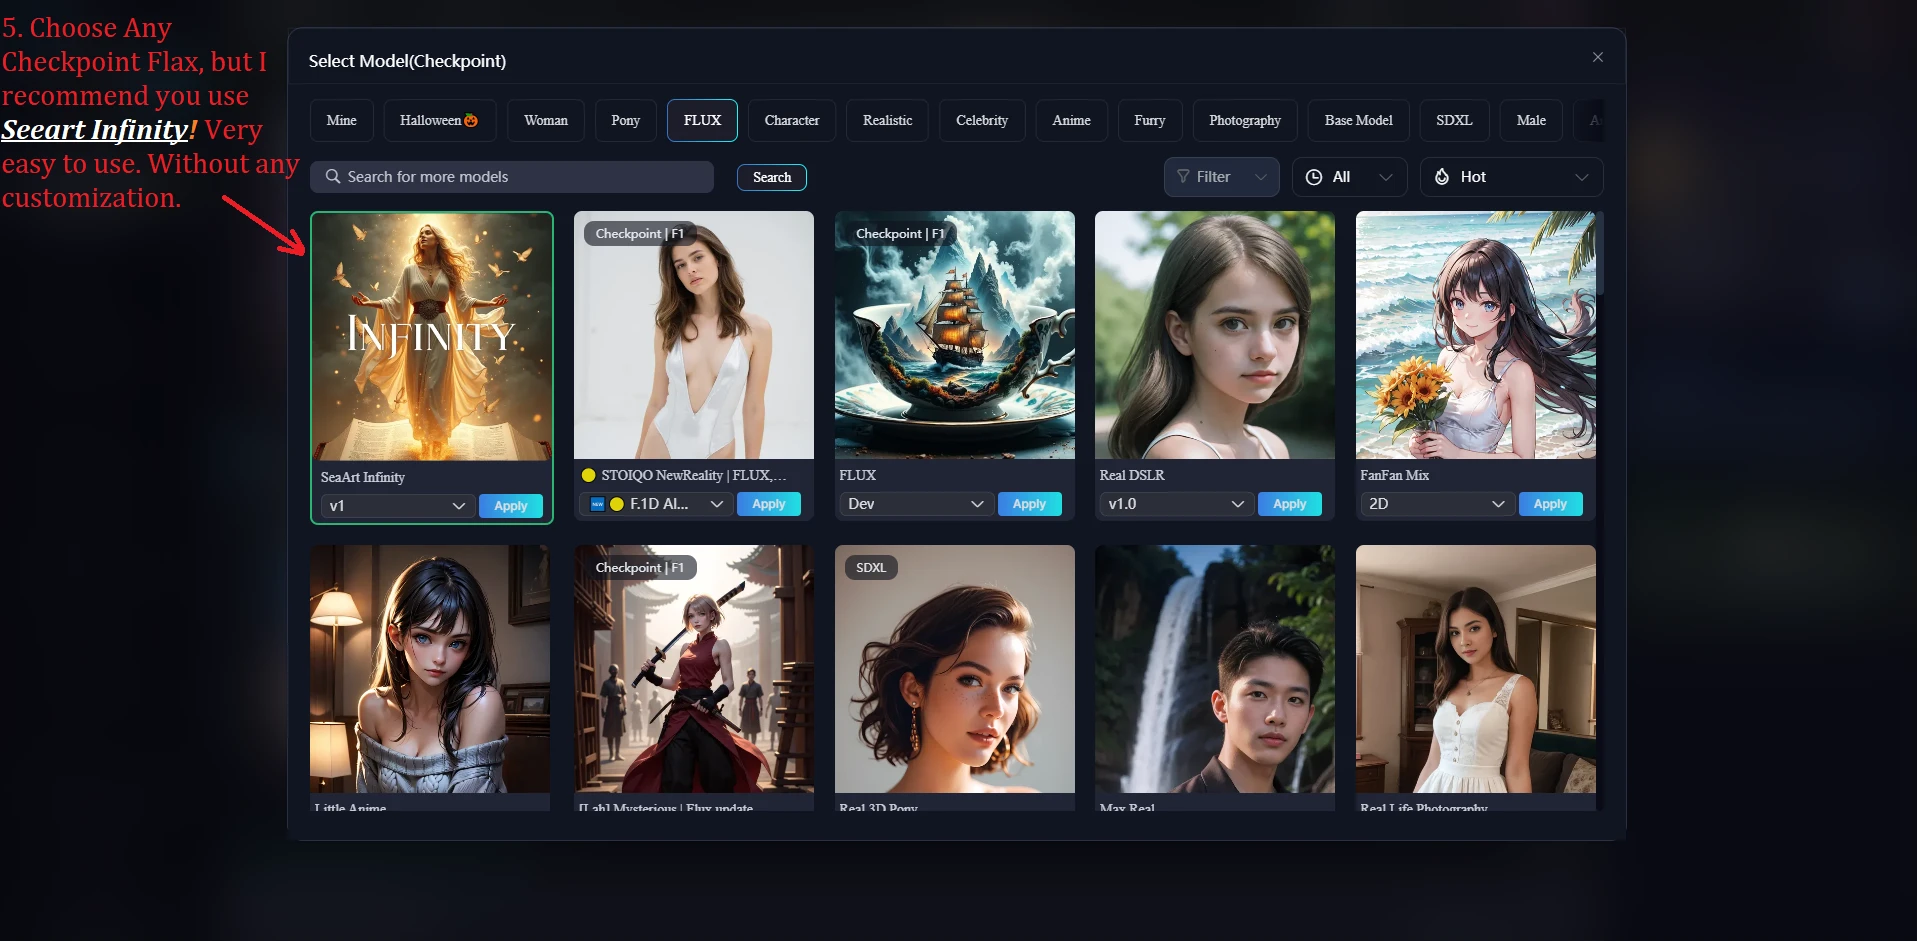Open the Furry tab
Image resolution: width=1918 pixels, height=942 pixels.
(1149, 120)
